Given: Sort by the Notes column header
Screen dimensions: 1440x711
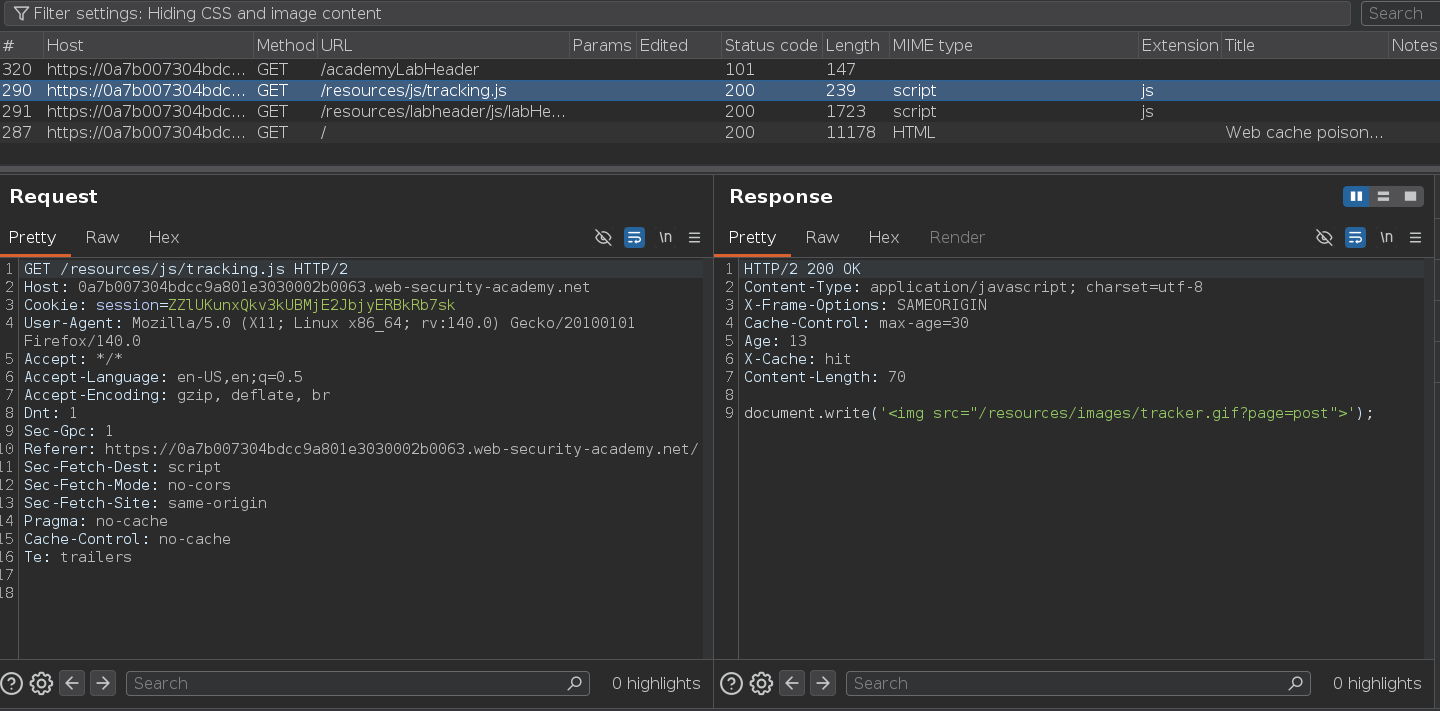Looking at the screenshot, I should 1413,45.
